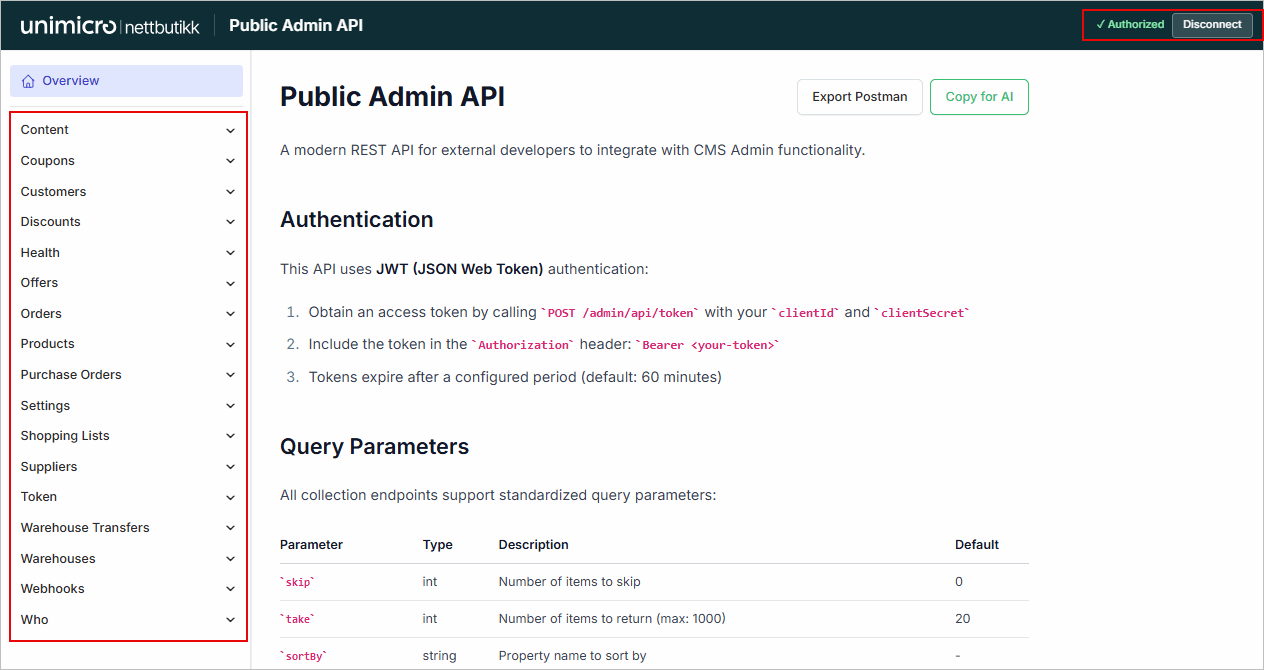Viewport: 1264px width, 670px height.
Task: Click 'Number of items to skip' description
Action: tap(570, 582)
